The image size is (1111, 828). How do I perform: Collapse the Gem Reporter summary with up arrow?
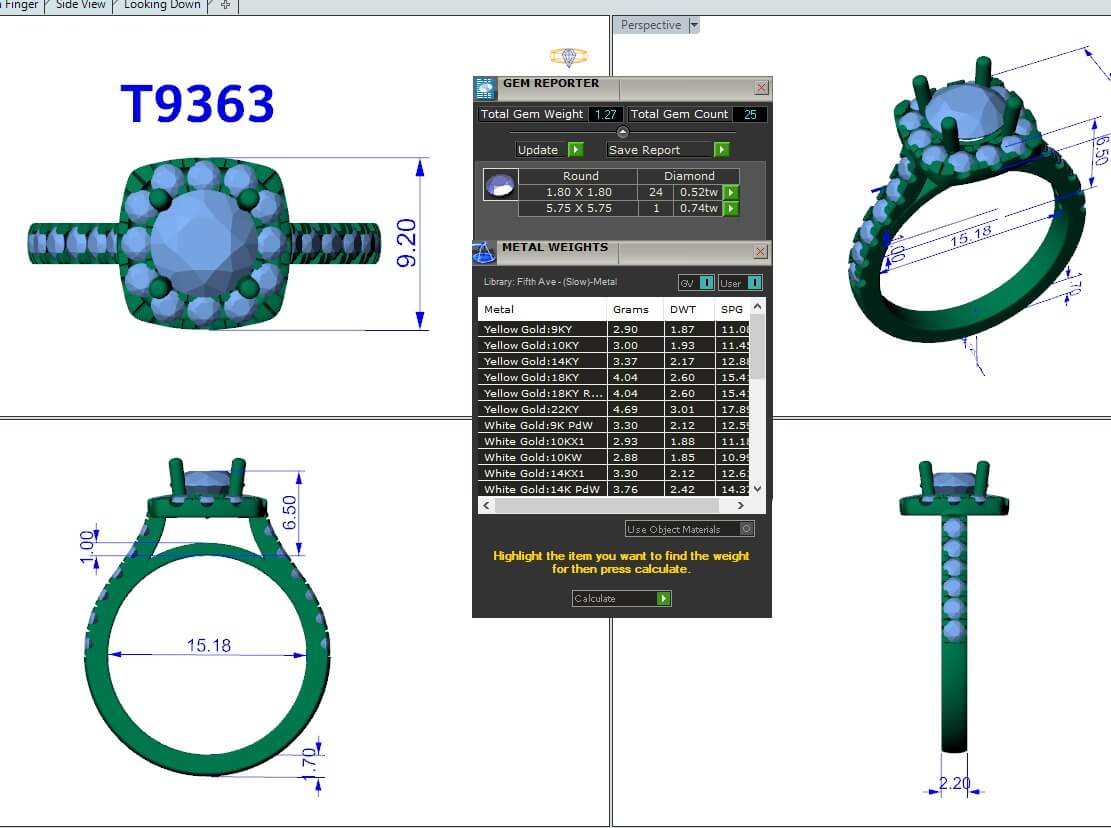pos(623,132)
